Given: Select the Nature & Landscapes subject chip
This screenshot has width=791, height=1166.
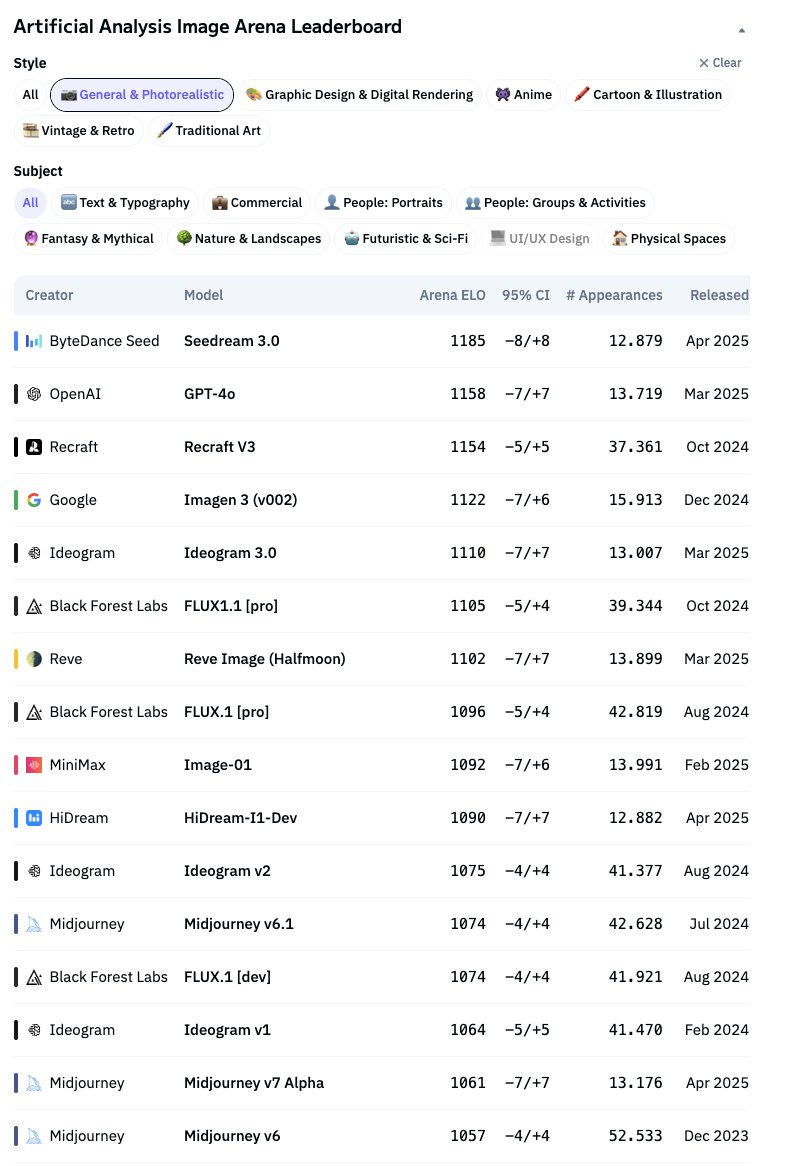Looking at the screenshot, I should (x=249, y=239).
